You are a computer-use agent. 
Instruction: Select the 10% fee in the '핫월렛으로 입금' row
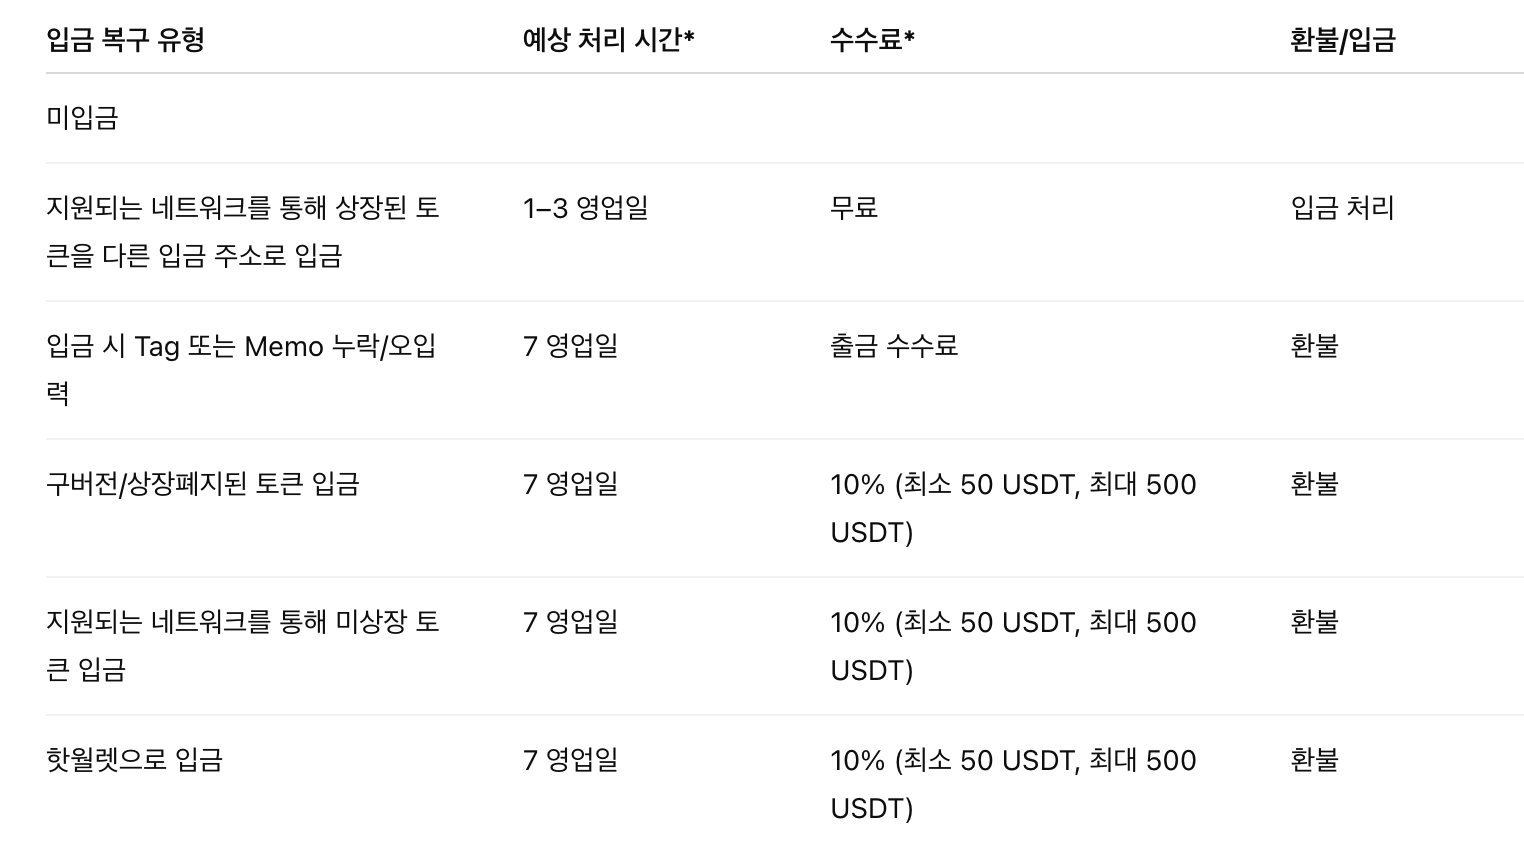tap(1012, 761)
